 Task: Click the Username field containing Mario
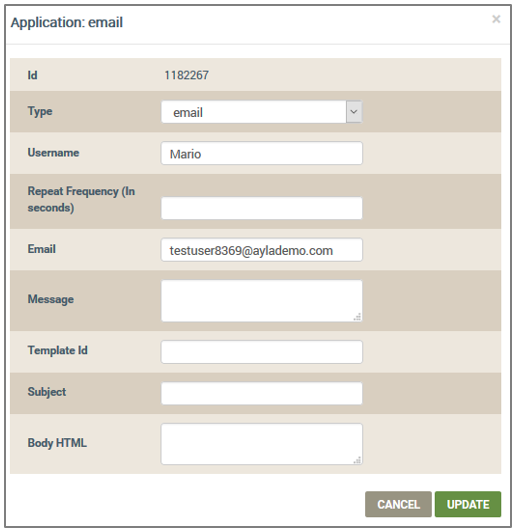(262, 153)
